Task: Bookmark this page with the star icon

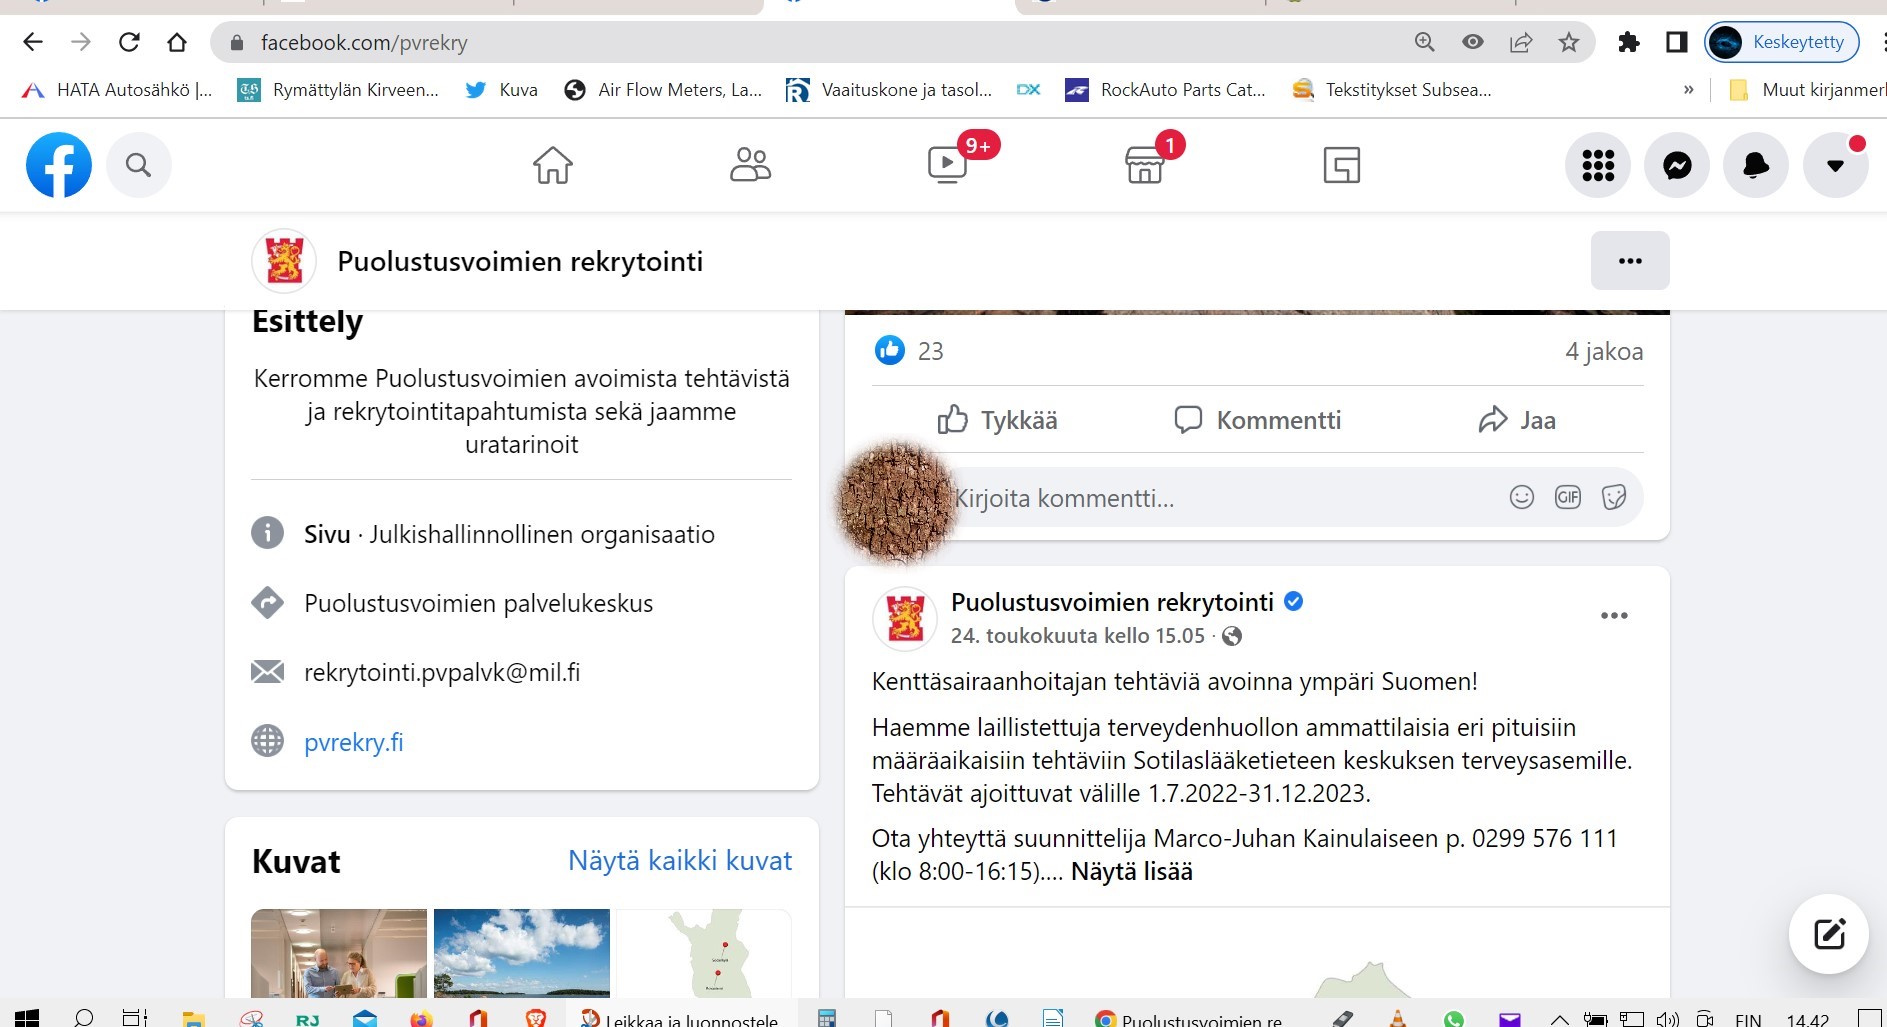Action: pos(1569,42)
